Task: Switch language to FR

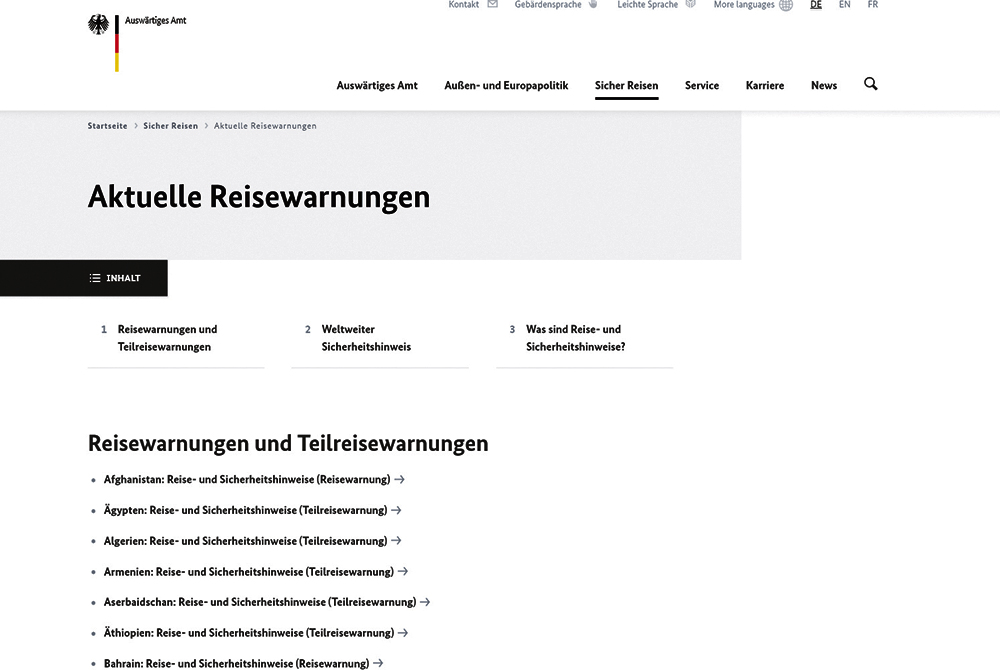Action: (x=873, y=5)
